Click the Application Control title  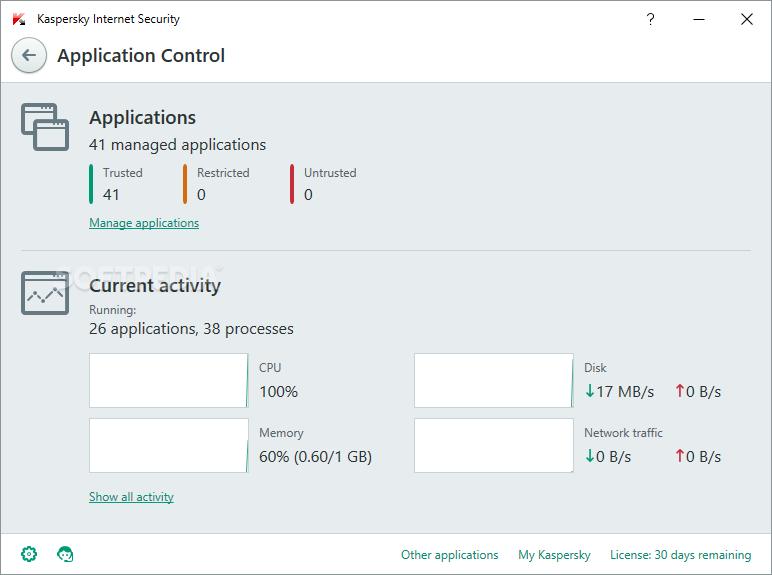tap(141, 56)
